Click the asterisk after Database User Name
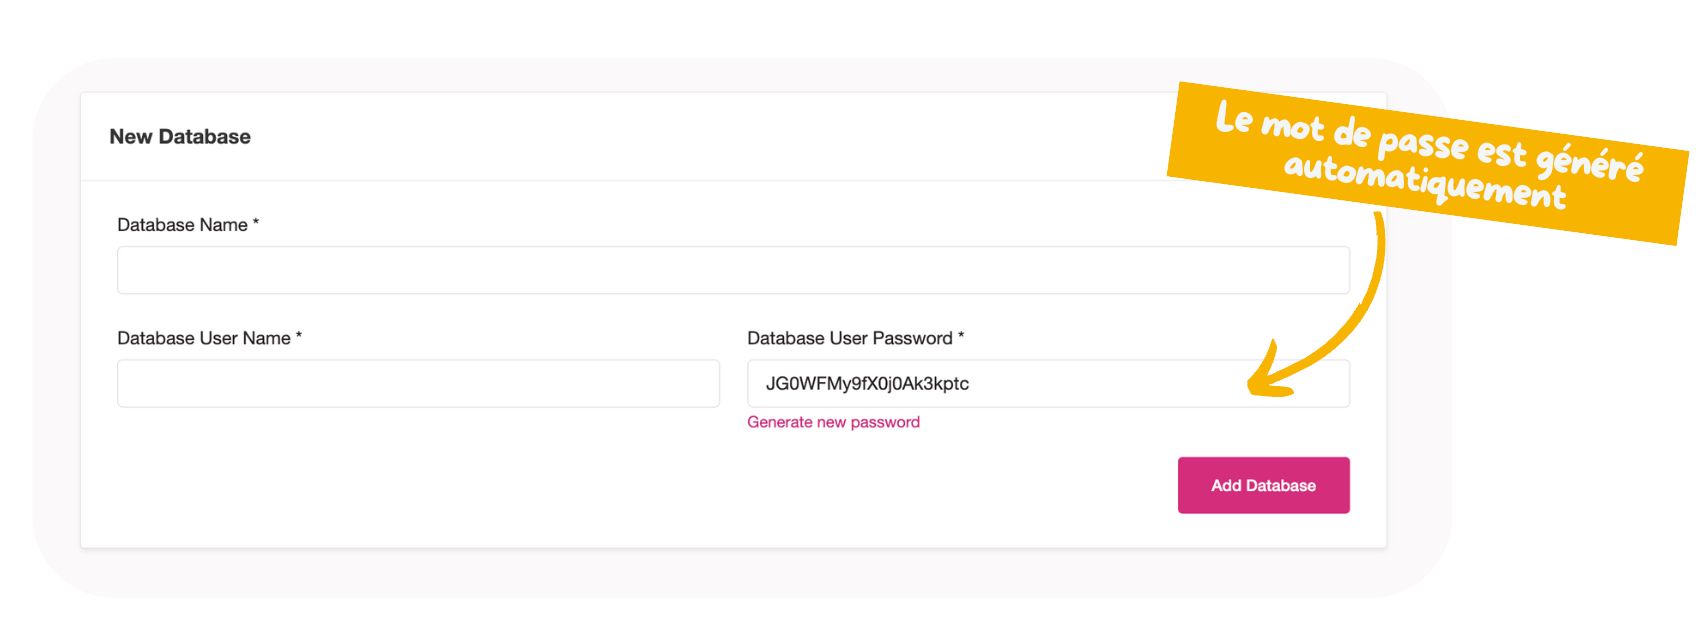 (299, 336)
